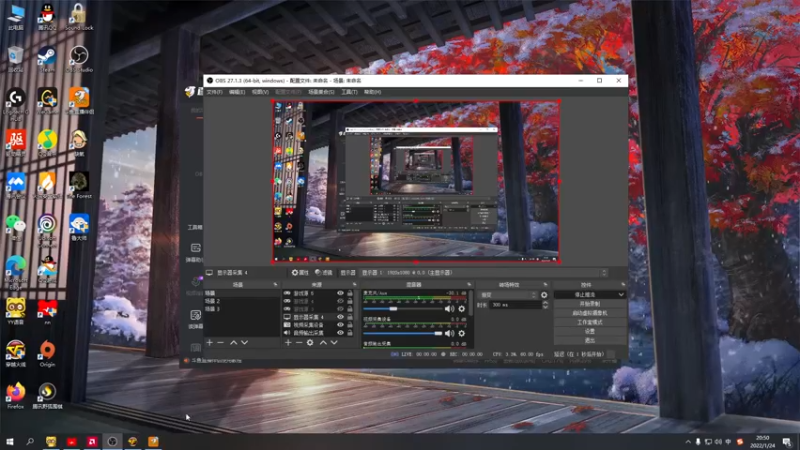This screenshot has width=800, height=450.
Task: Open Sound Lock desktop shortcut
Action: click(x=79, y=17)
